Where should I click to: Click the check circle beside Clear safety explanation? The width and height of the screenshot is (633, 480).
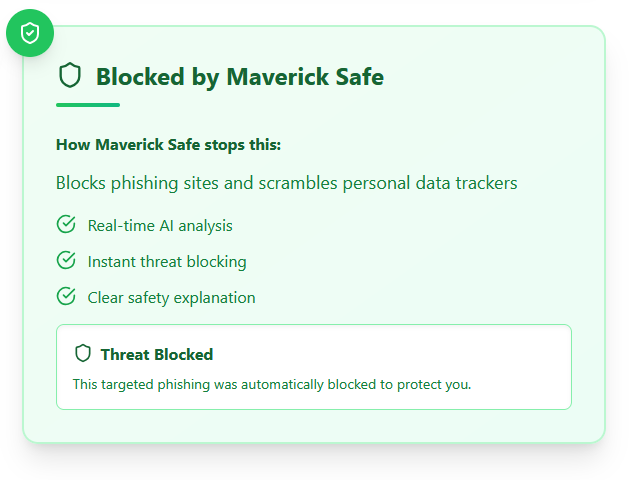pos(66,296)
